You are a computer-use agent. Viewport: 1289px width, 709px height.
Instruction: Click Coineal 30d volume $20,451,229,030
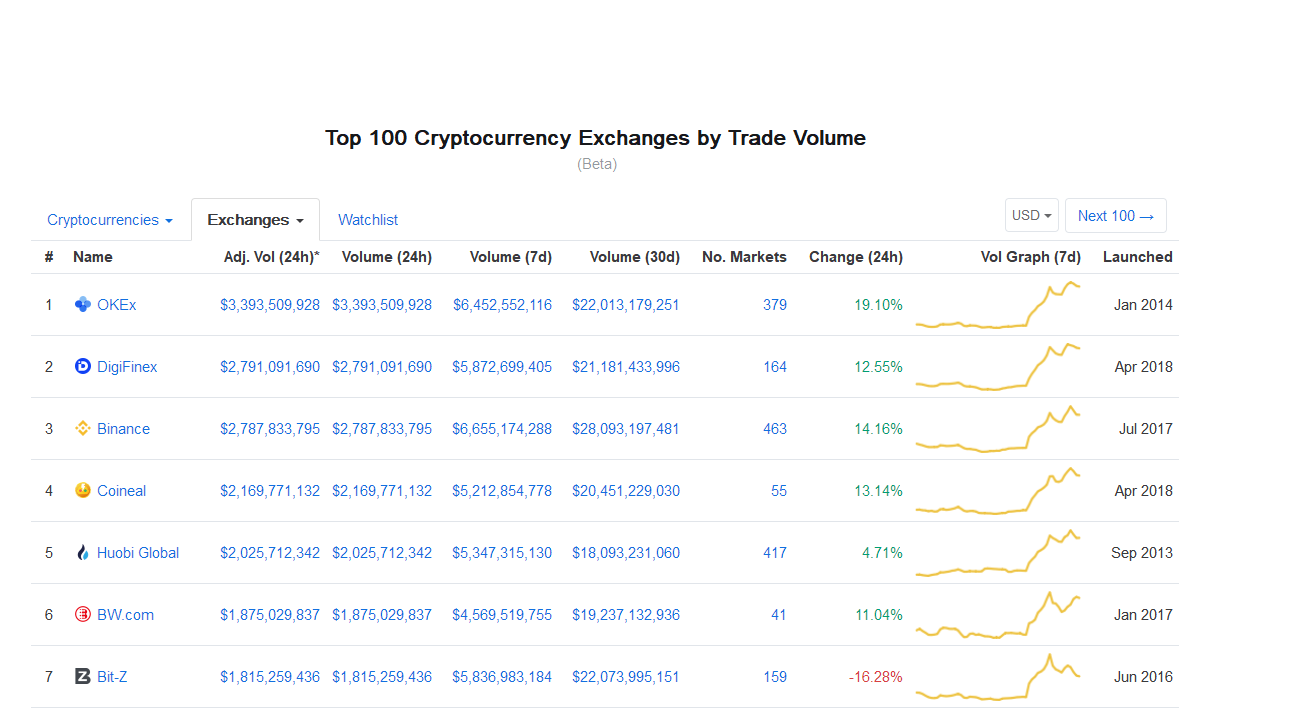coord(626,491)
